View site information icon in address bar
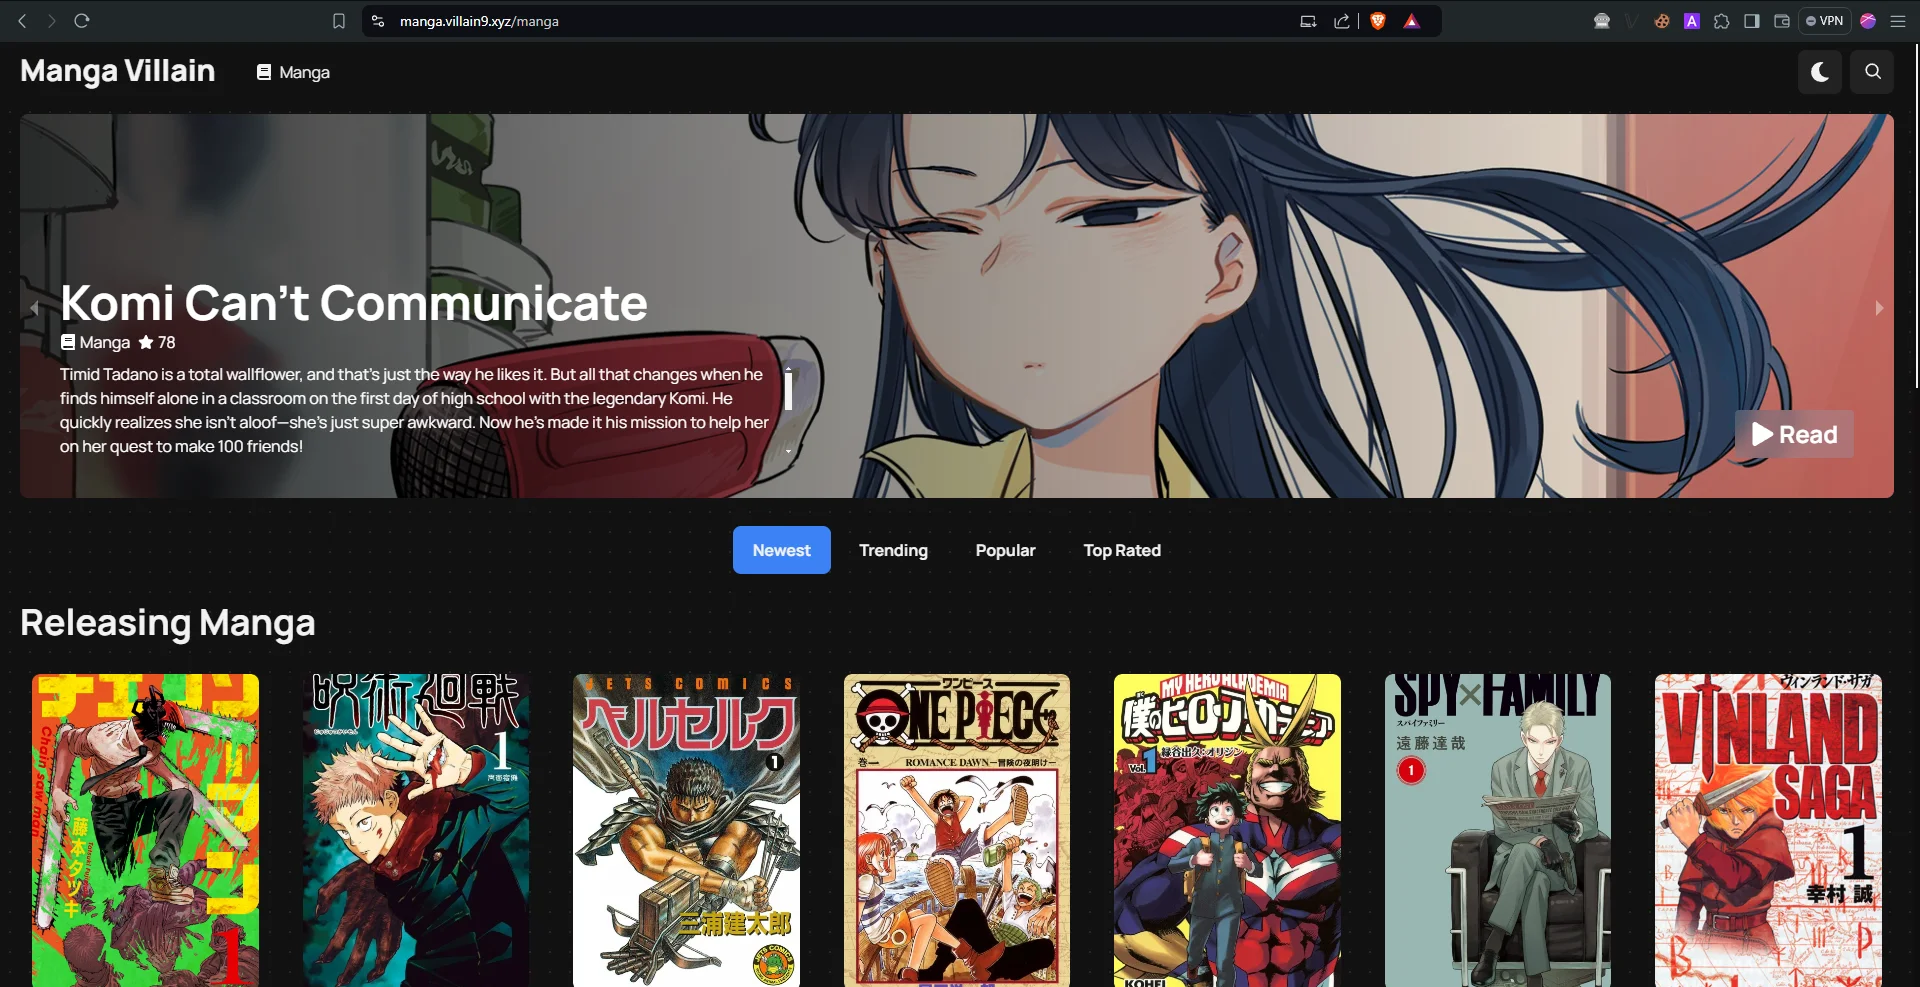The height and width of the screenshot is (987, 1920). (378, 21)
